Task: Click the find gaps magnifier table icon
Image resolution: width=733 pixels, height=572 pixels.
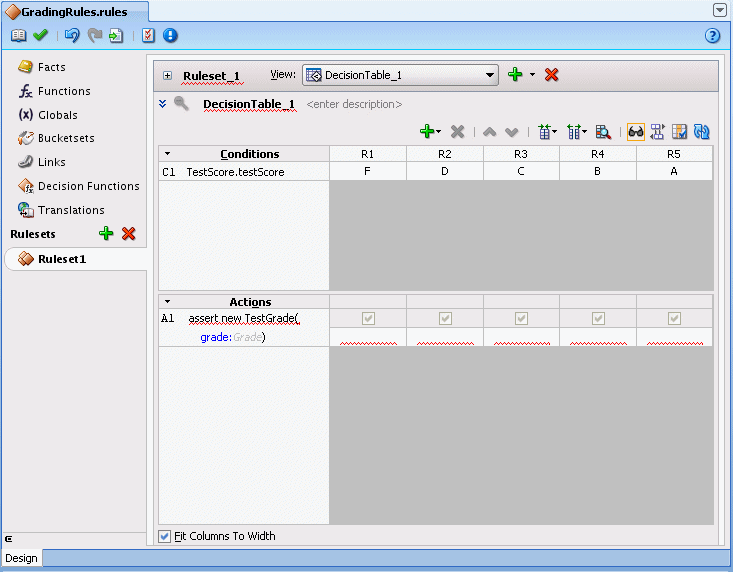Action: click(x=603, y=132)
